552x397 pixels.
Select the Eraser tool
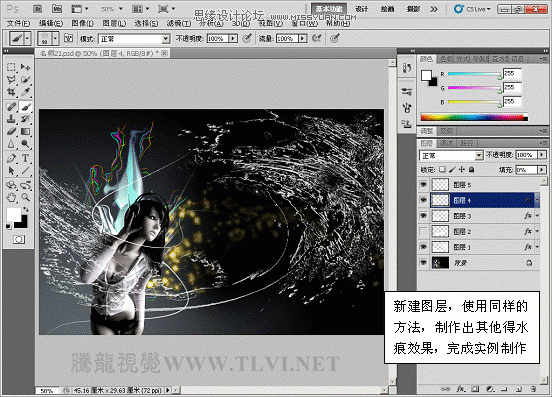[11, 131]
